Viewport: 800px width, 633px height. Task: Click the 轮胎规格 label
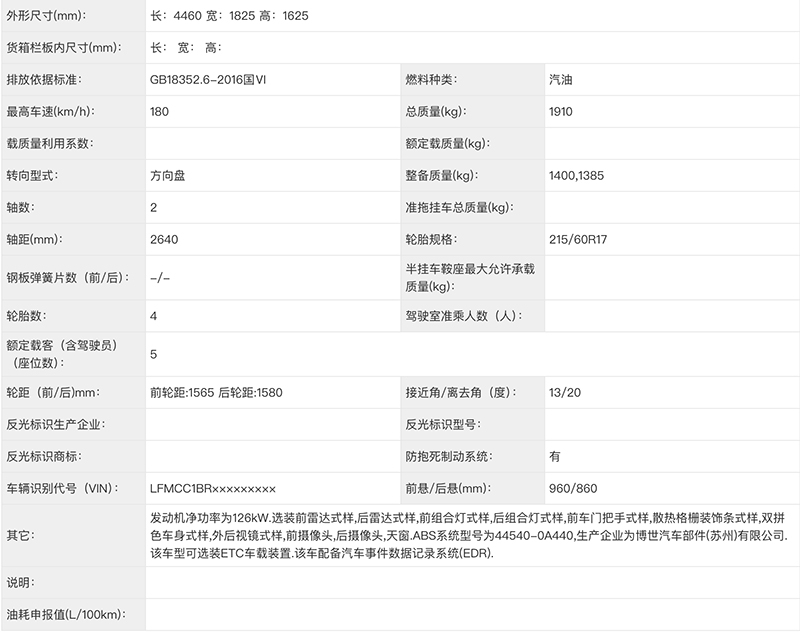pos(431,240)
